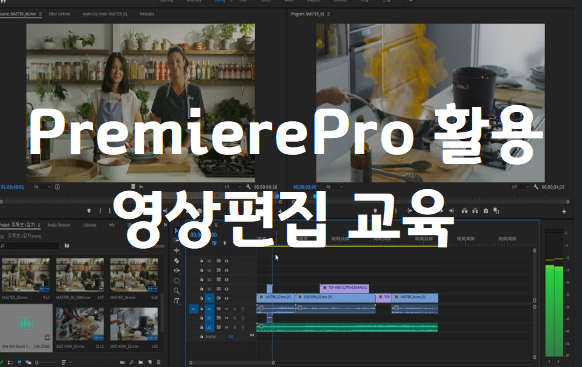Target the A2 track label button

coord(209,318)
